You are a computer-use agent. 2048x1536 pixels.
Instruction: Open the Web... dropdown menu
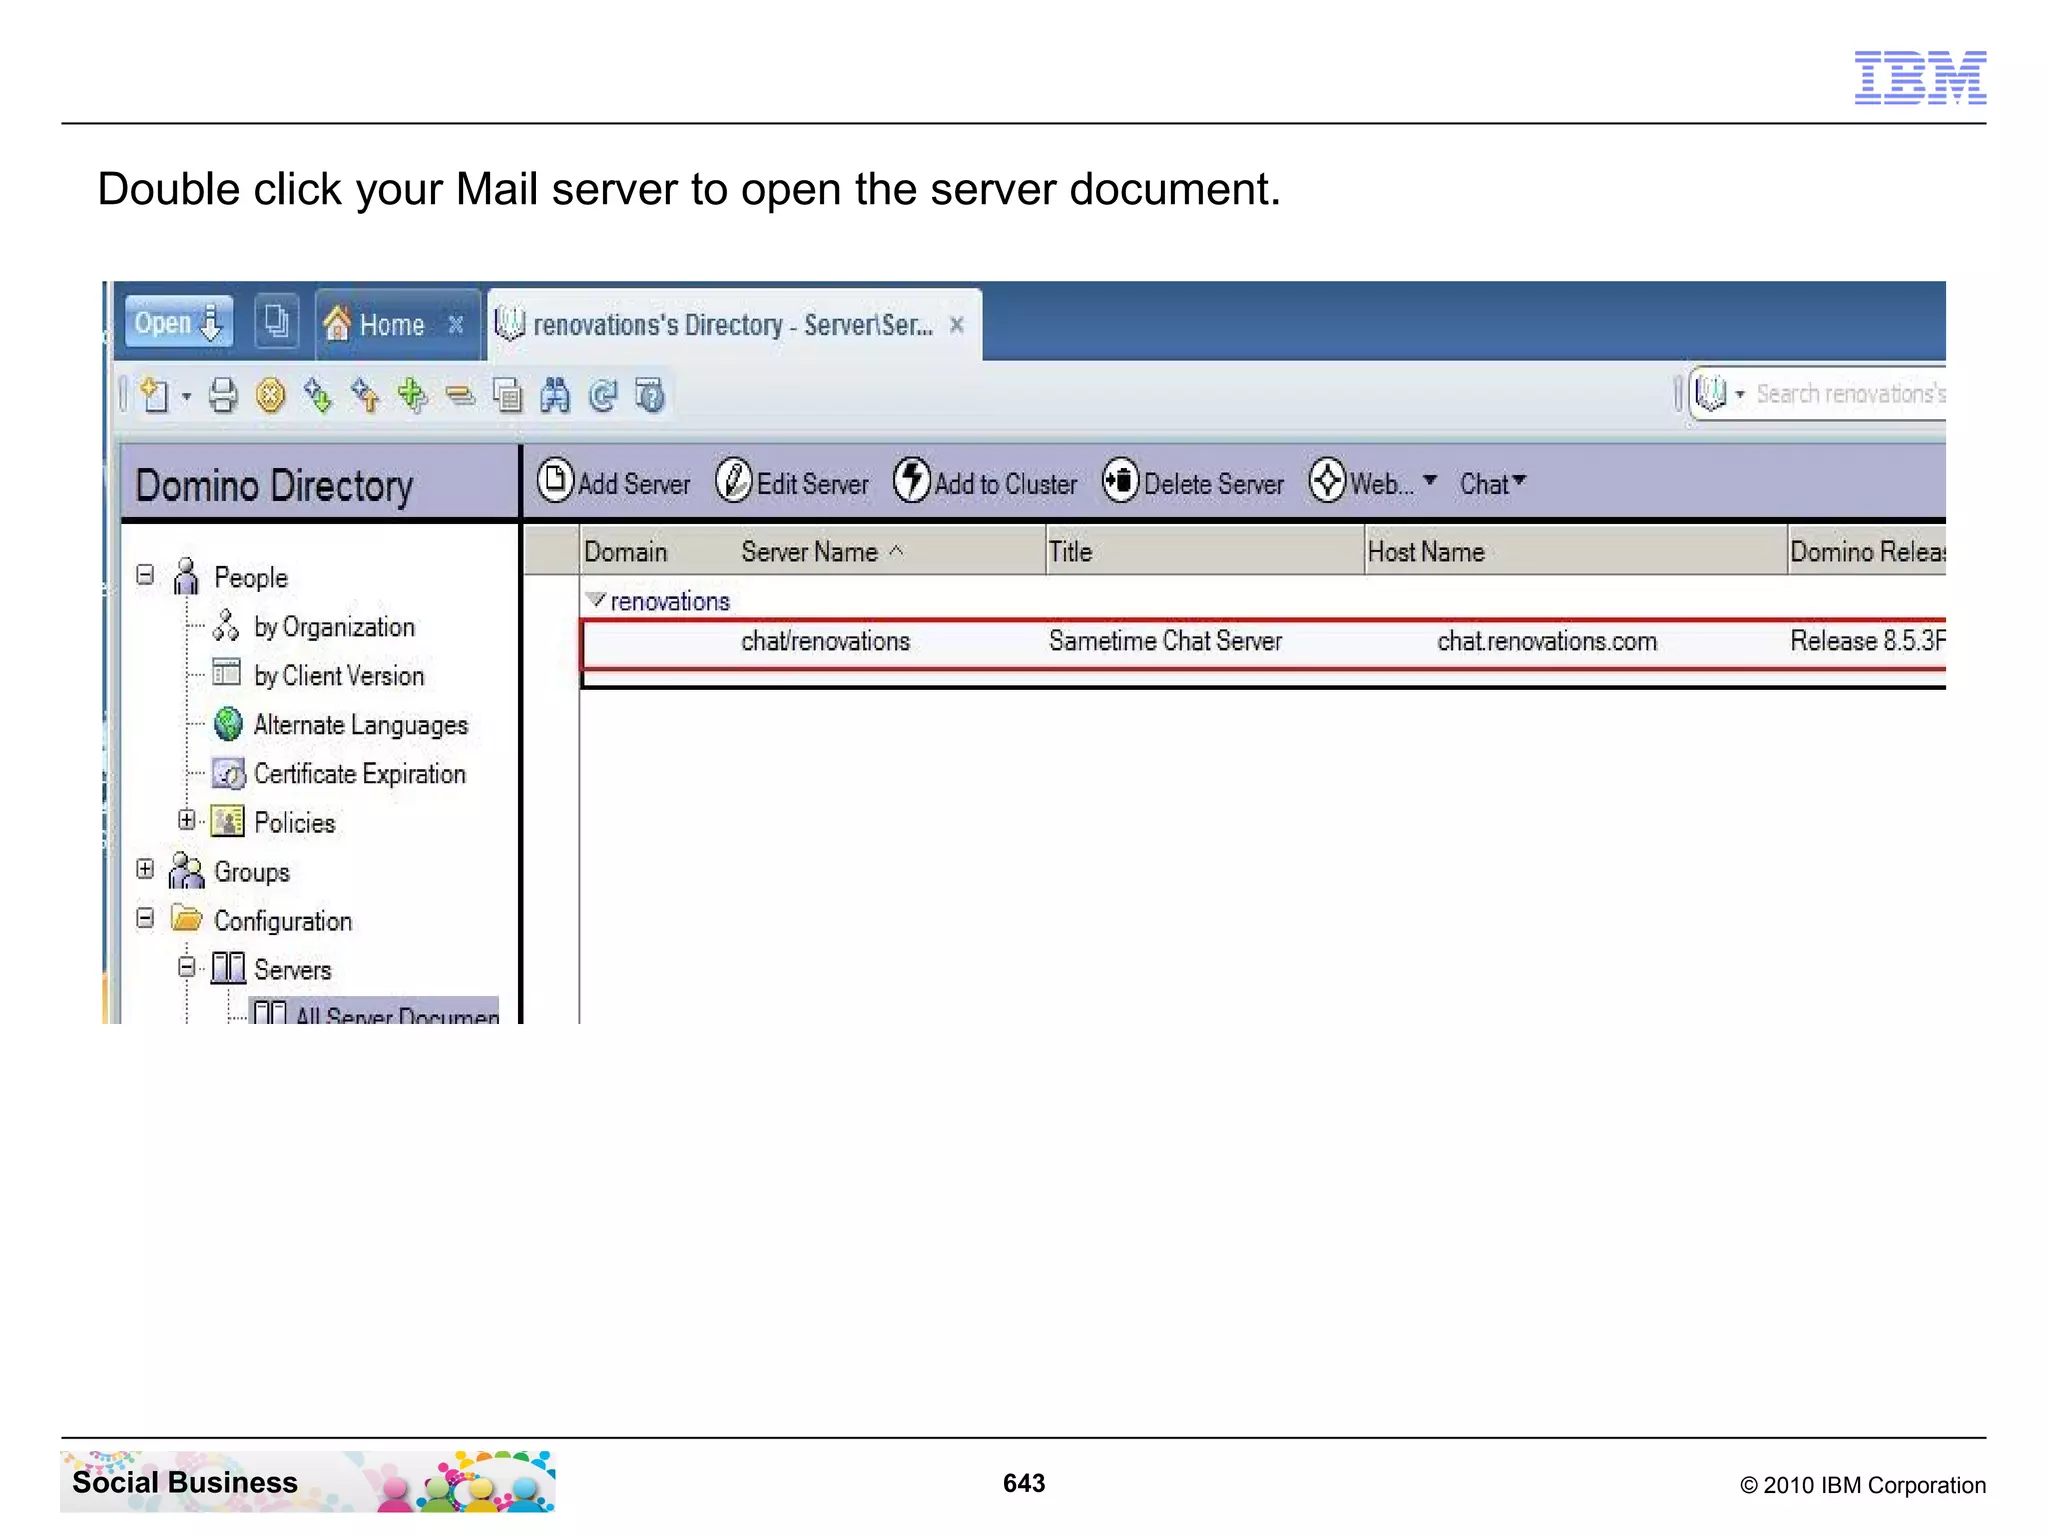[1374, 482]
